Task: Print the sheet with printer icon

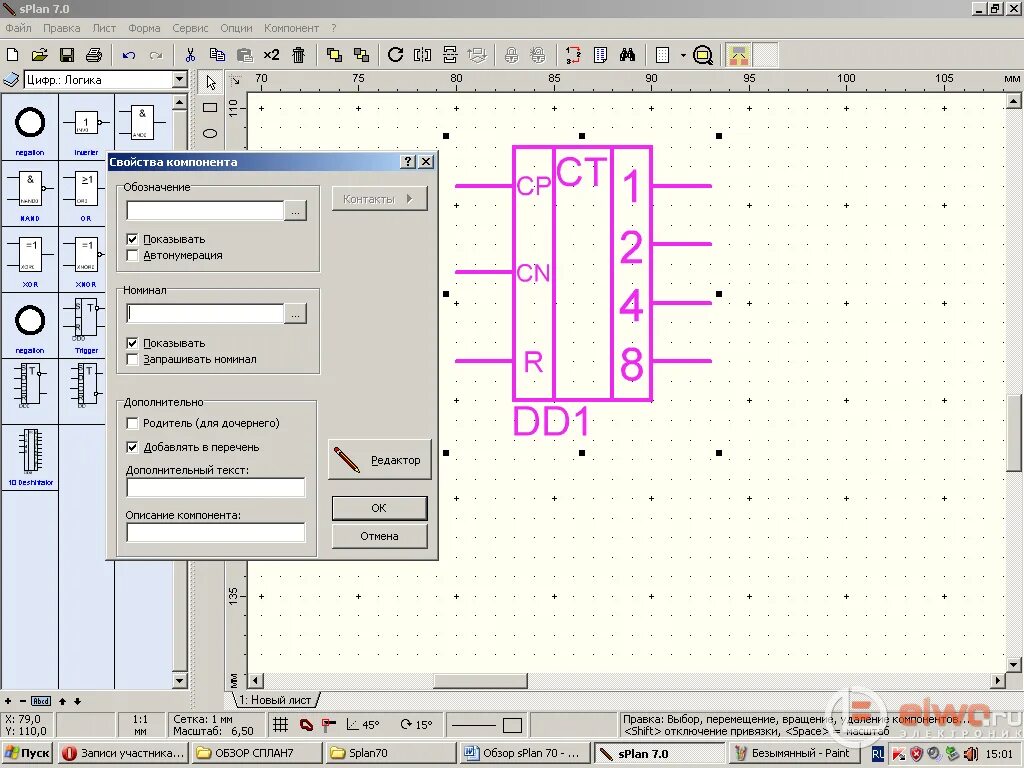Action: coord(94,55)
